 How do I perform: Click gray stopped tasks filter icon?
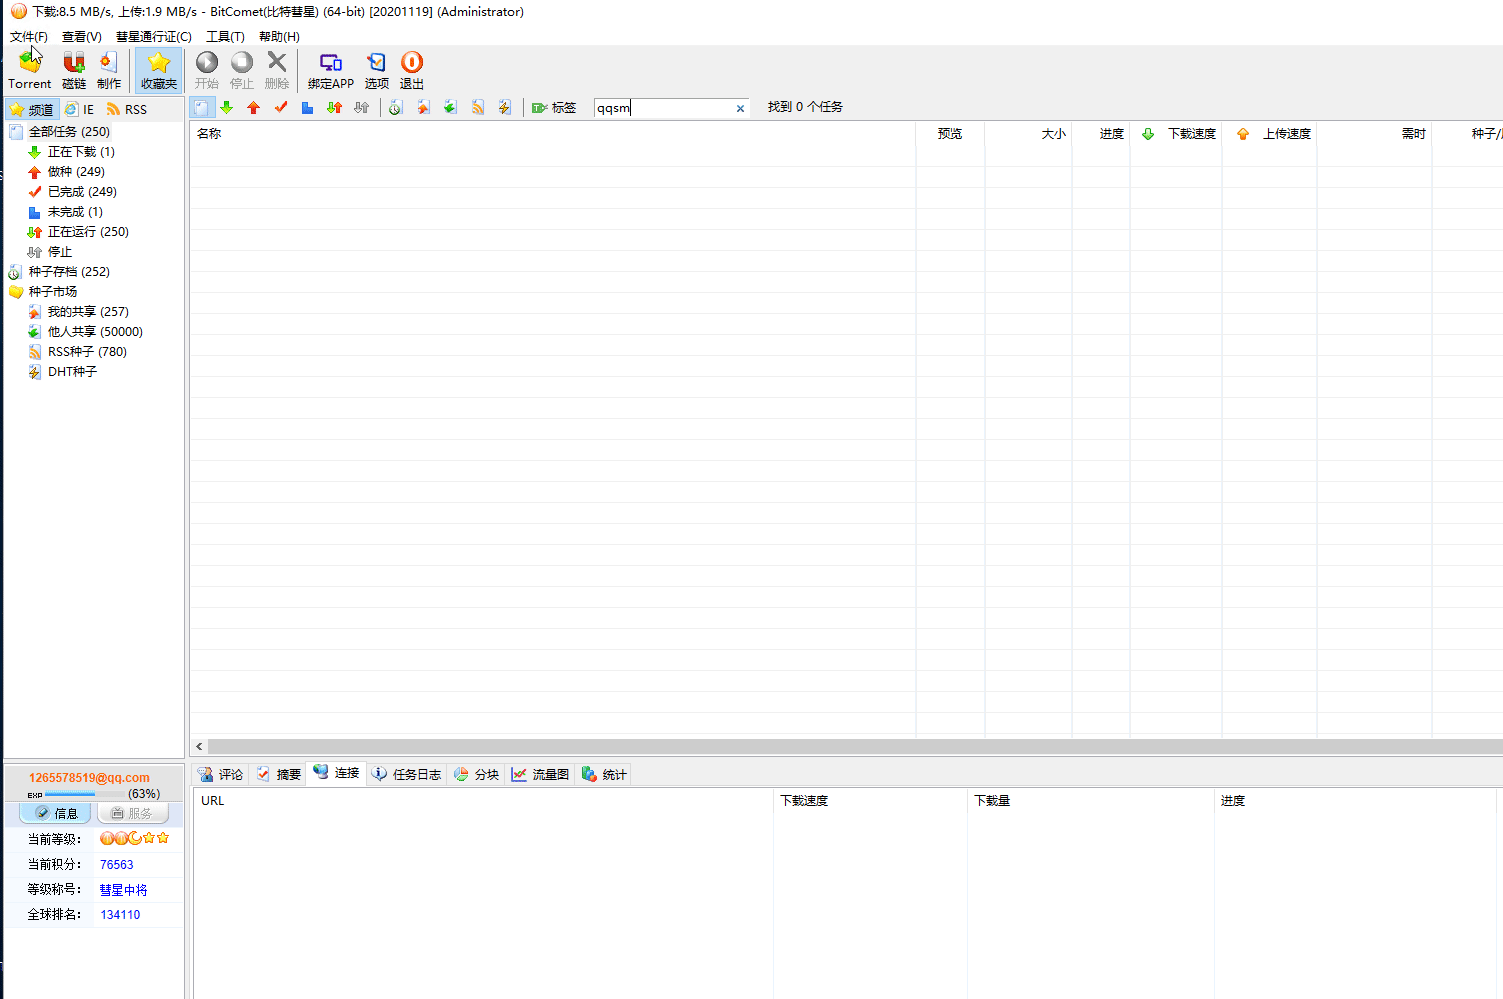(362, 107)
